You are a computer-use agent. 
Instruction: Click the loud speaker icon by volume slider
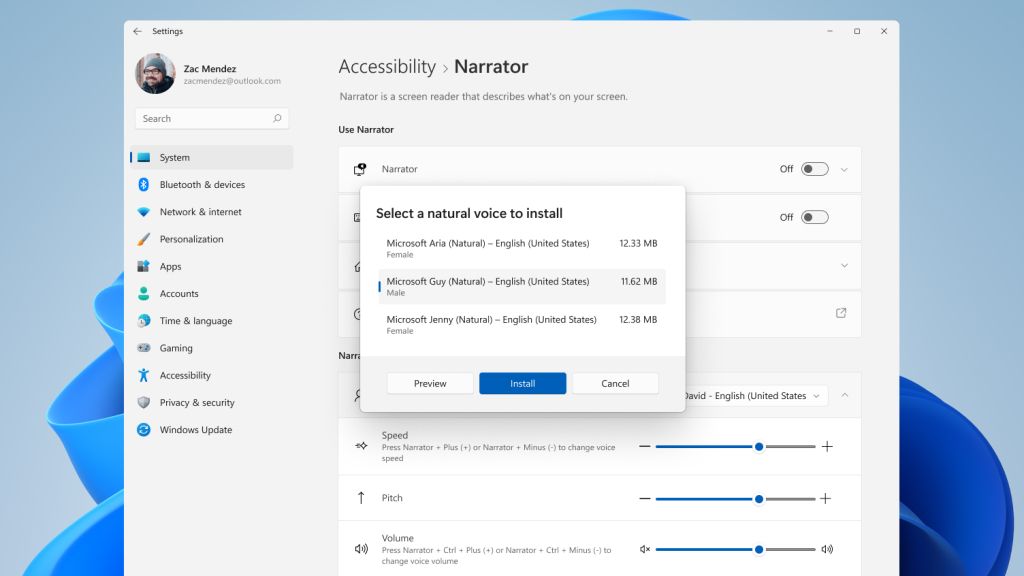pos(827,549)
